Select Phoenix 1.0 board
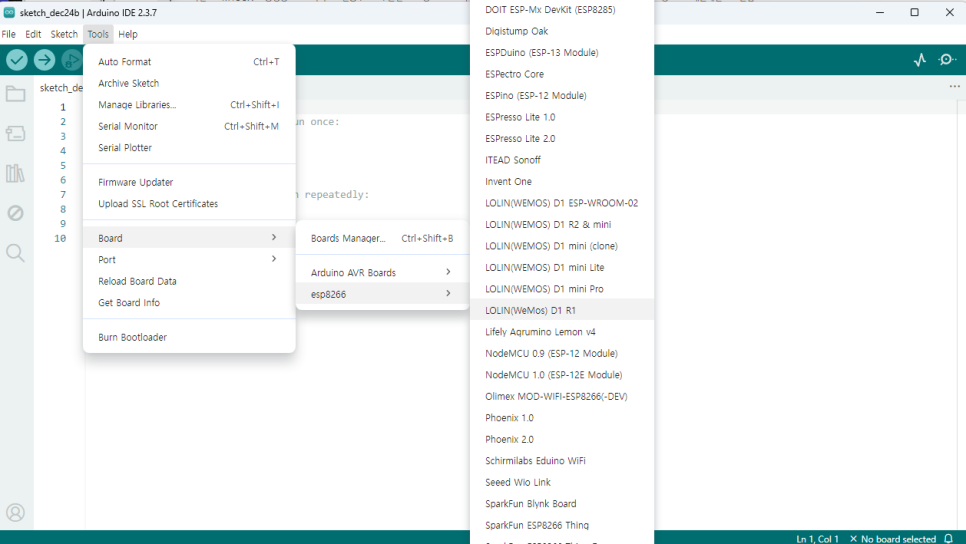 click(562, 418)
